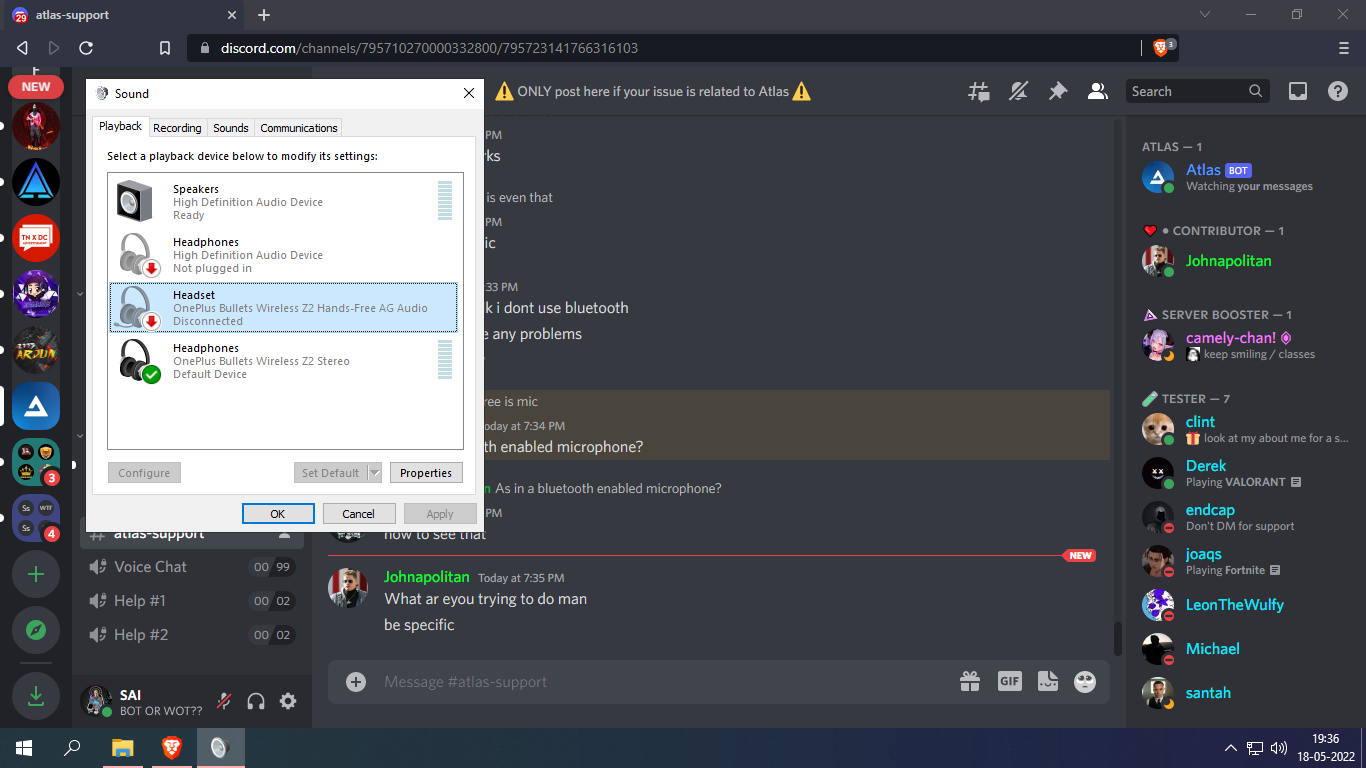Click the taskbar volume icon

(1278, 748)
